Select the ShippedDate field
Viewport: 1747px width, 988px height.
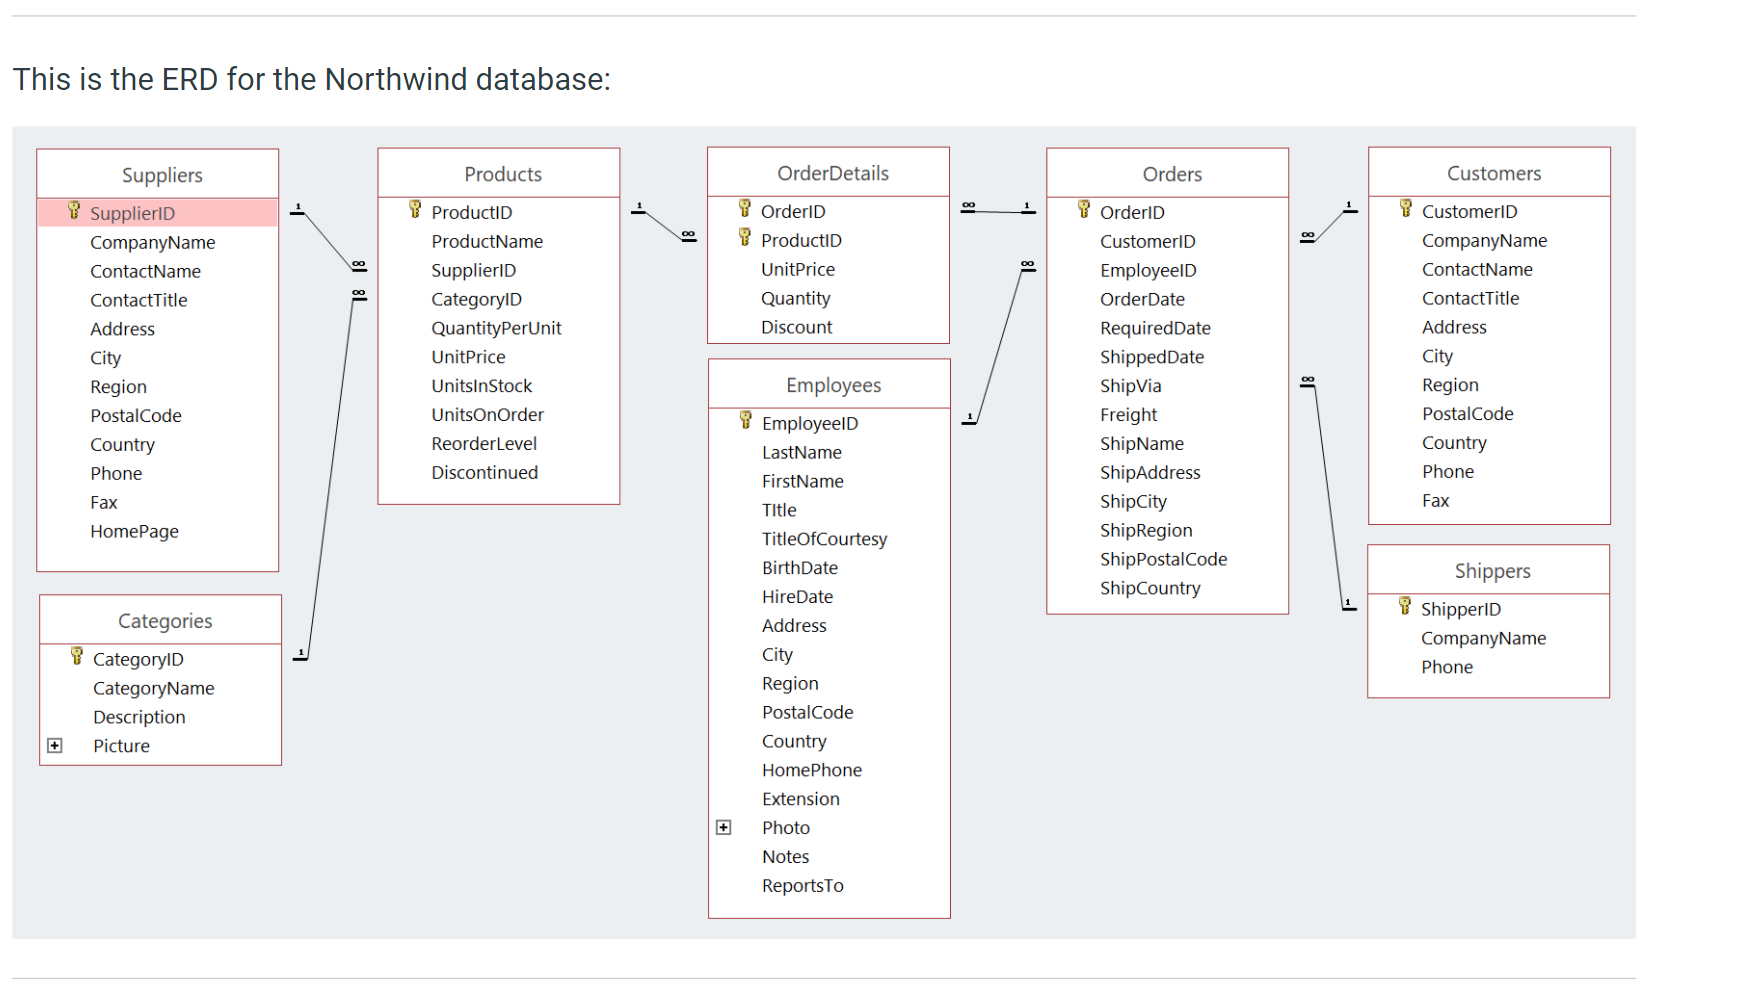1152,358
